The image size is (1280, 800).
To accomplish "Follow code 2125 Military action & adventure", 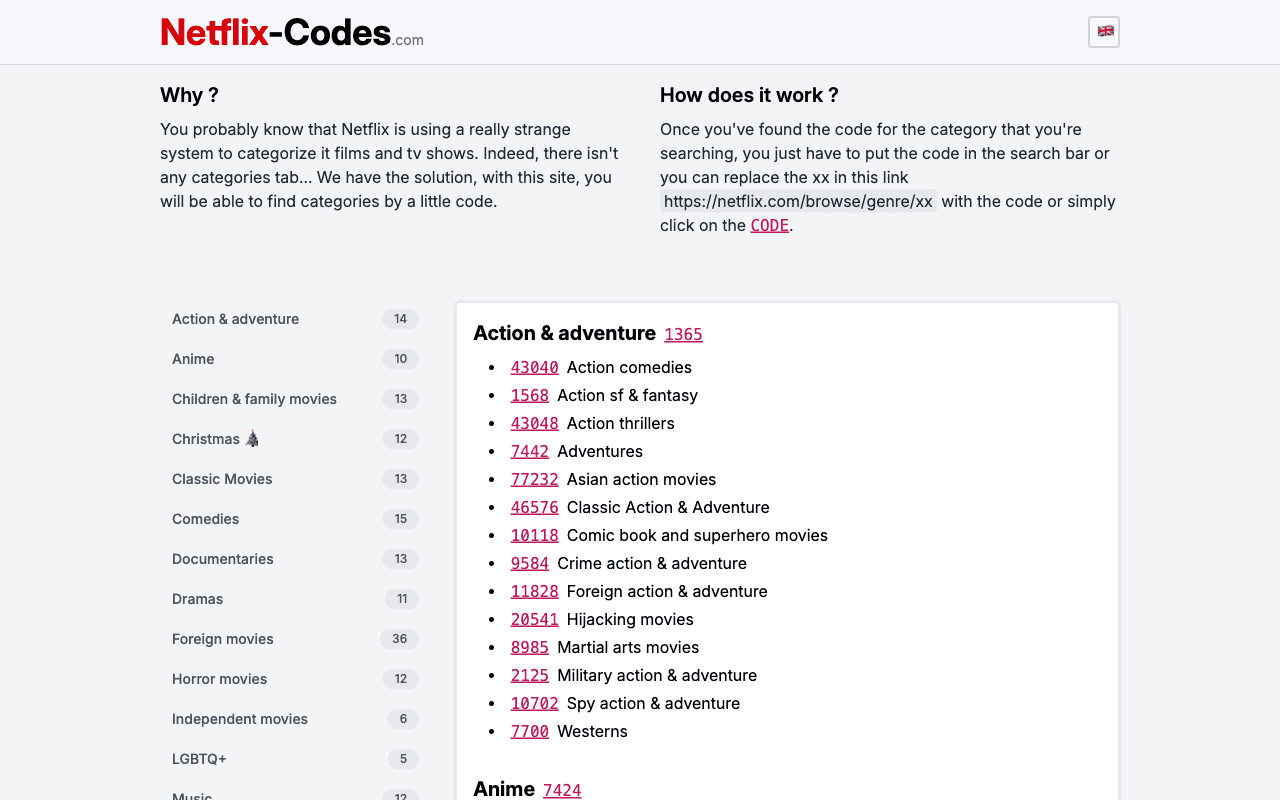I will pos(530,676).
